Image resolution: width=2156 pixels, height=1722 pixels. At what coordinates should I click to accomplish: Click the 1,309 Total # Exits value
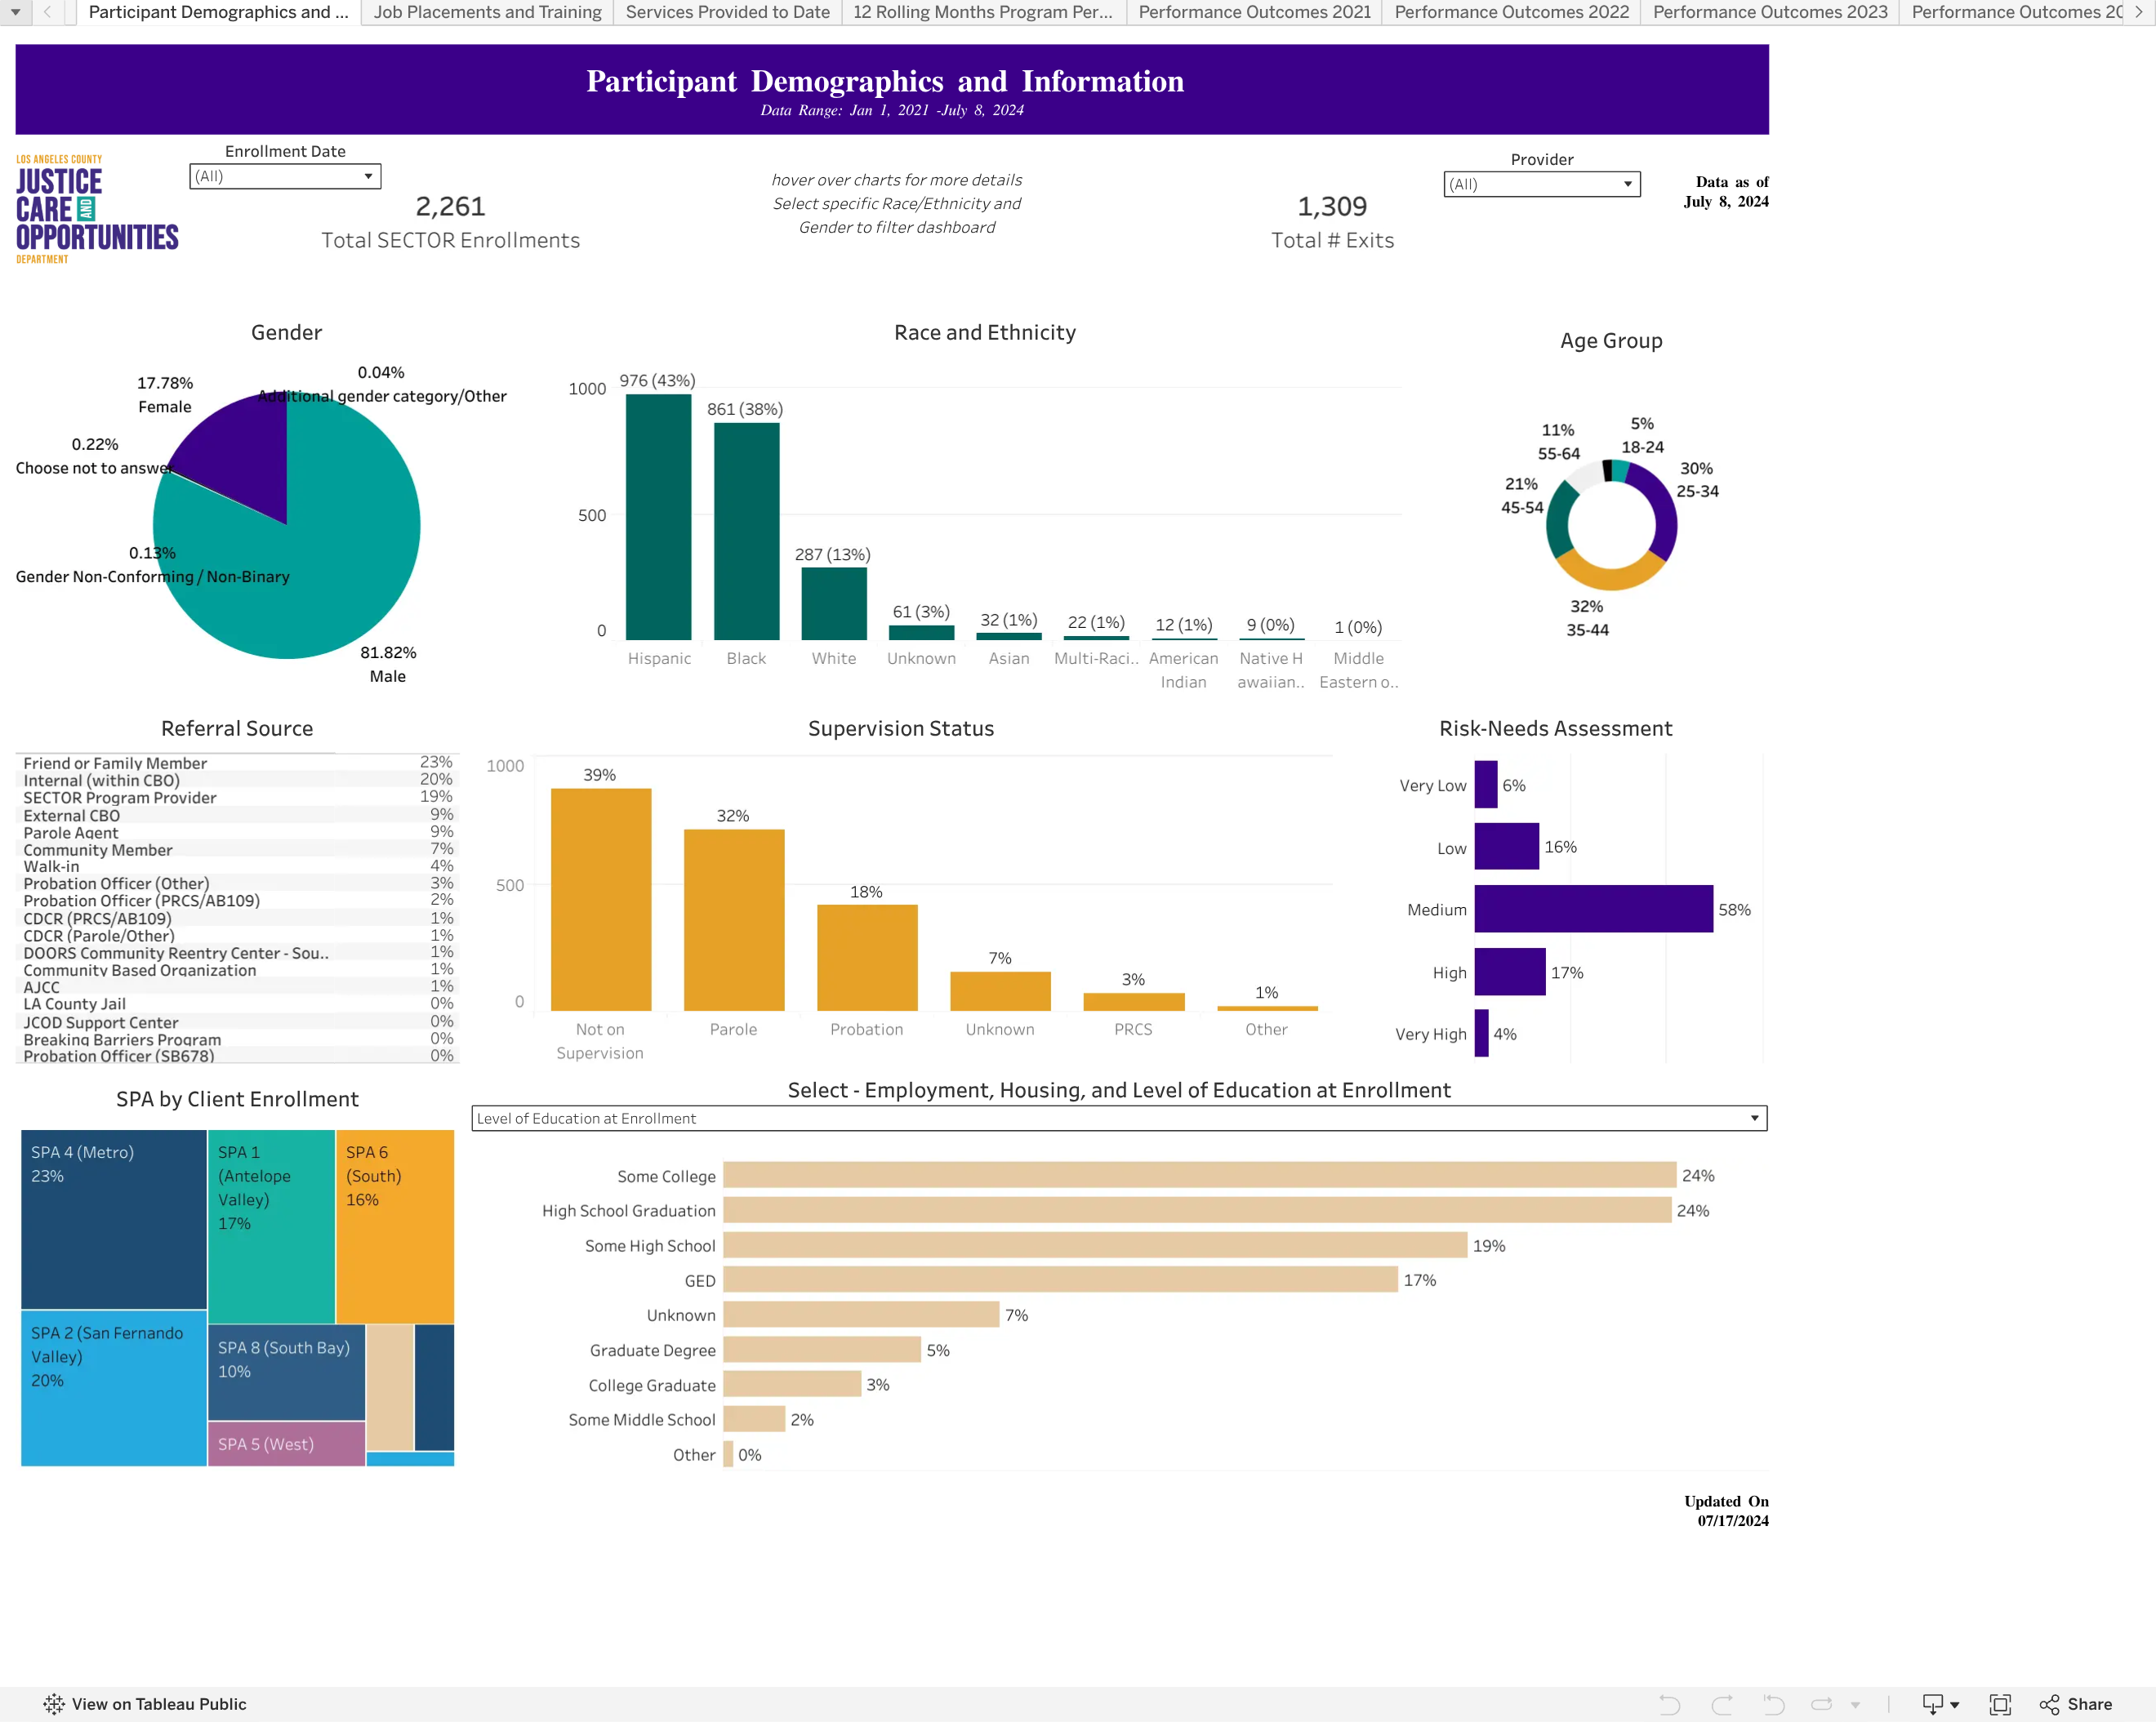click(x=1332, y=206)
